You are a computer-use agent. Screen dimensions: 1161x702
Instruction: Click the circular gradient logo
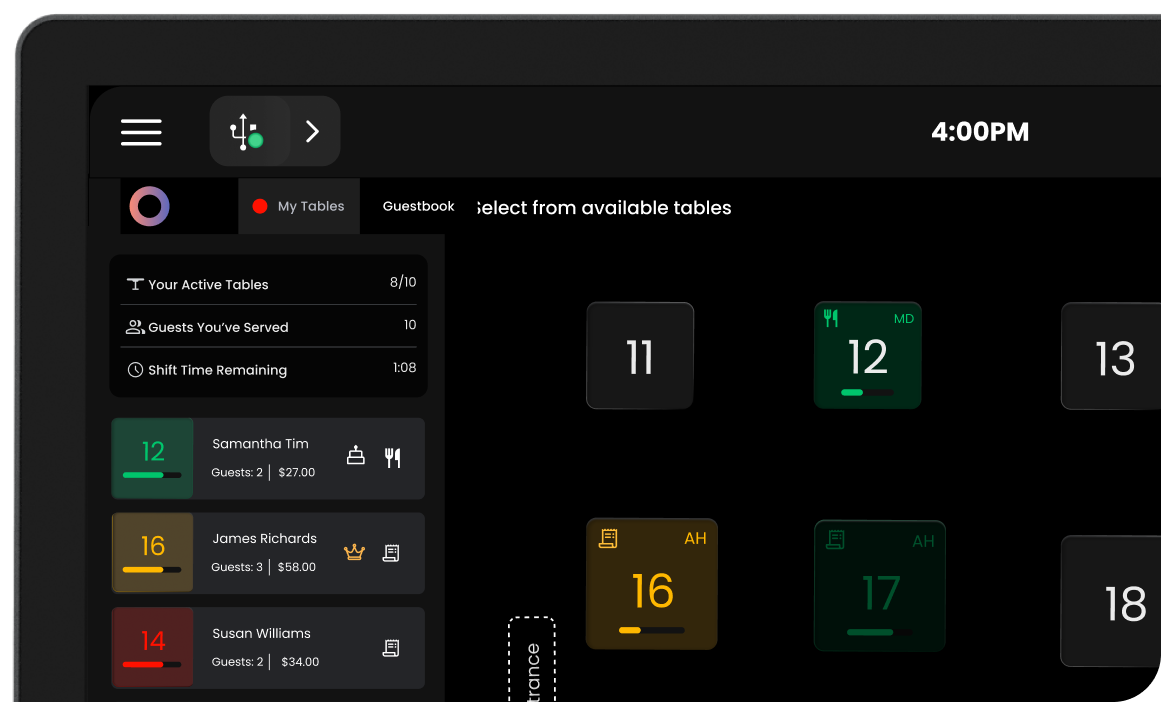[150, 207]
